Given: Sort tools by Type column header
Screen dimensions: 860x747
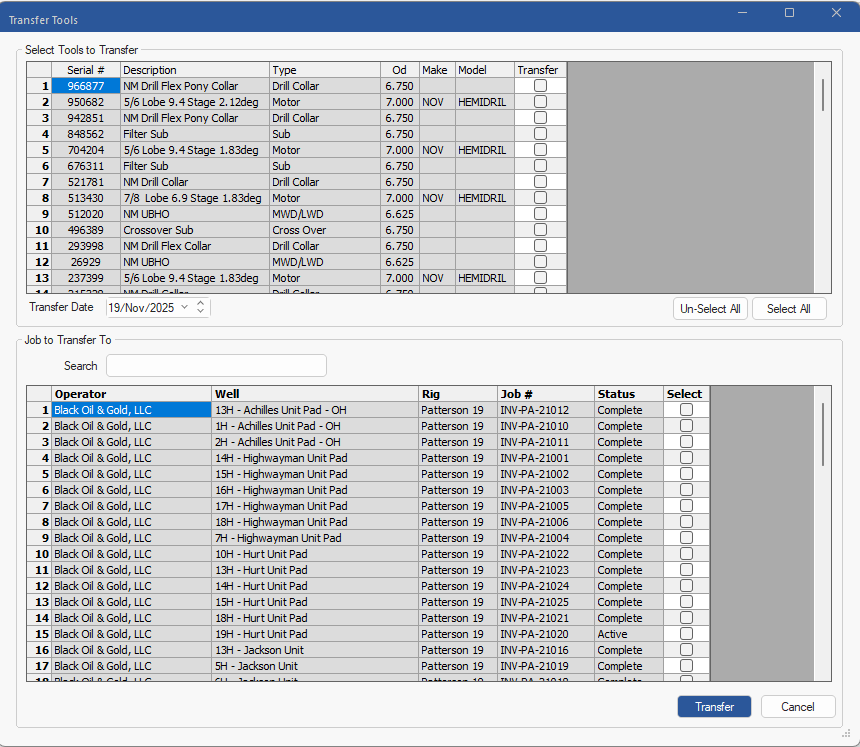Looking at the screenshot, I should point(325,70).
